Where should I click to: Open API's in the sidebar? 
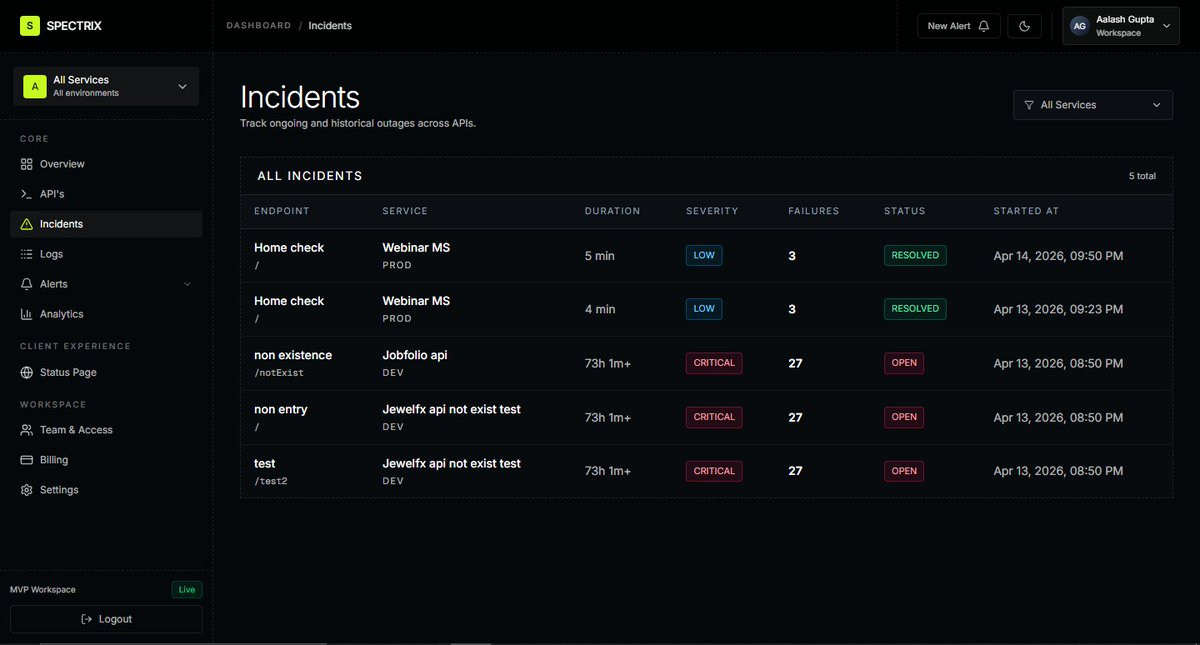pos(106,194)
